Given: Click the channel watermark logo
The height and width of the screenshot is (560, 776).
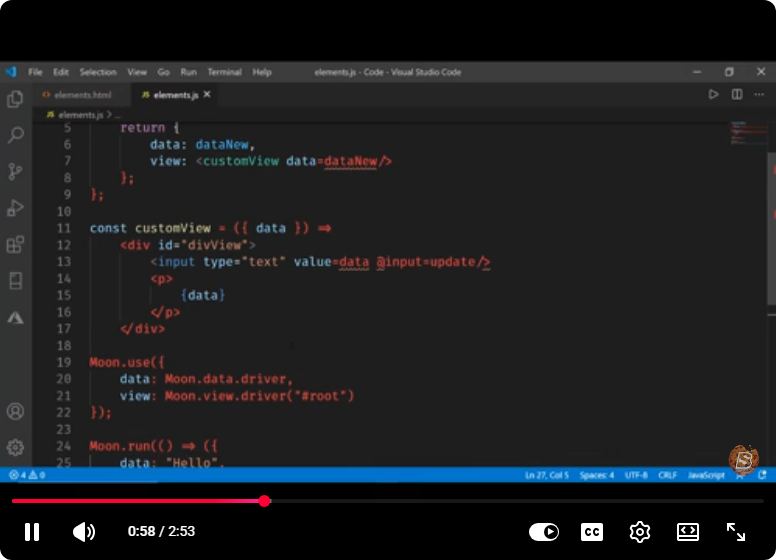Looking at the screenshot, I should tap(743, 460).
